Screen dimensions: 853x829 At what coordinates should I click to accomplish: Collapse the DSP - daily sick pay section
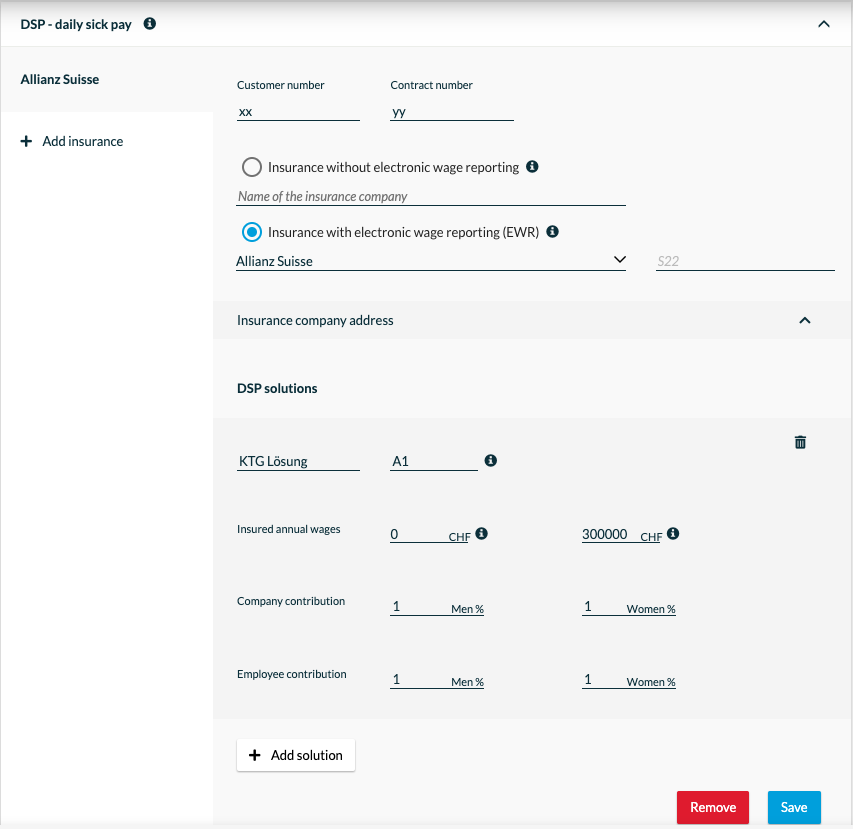[x=824, y=24]
